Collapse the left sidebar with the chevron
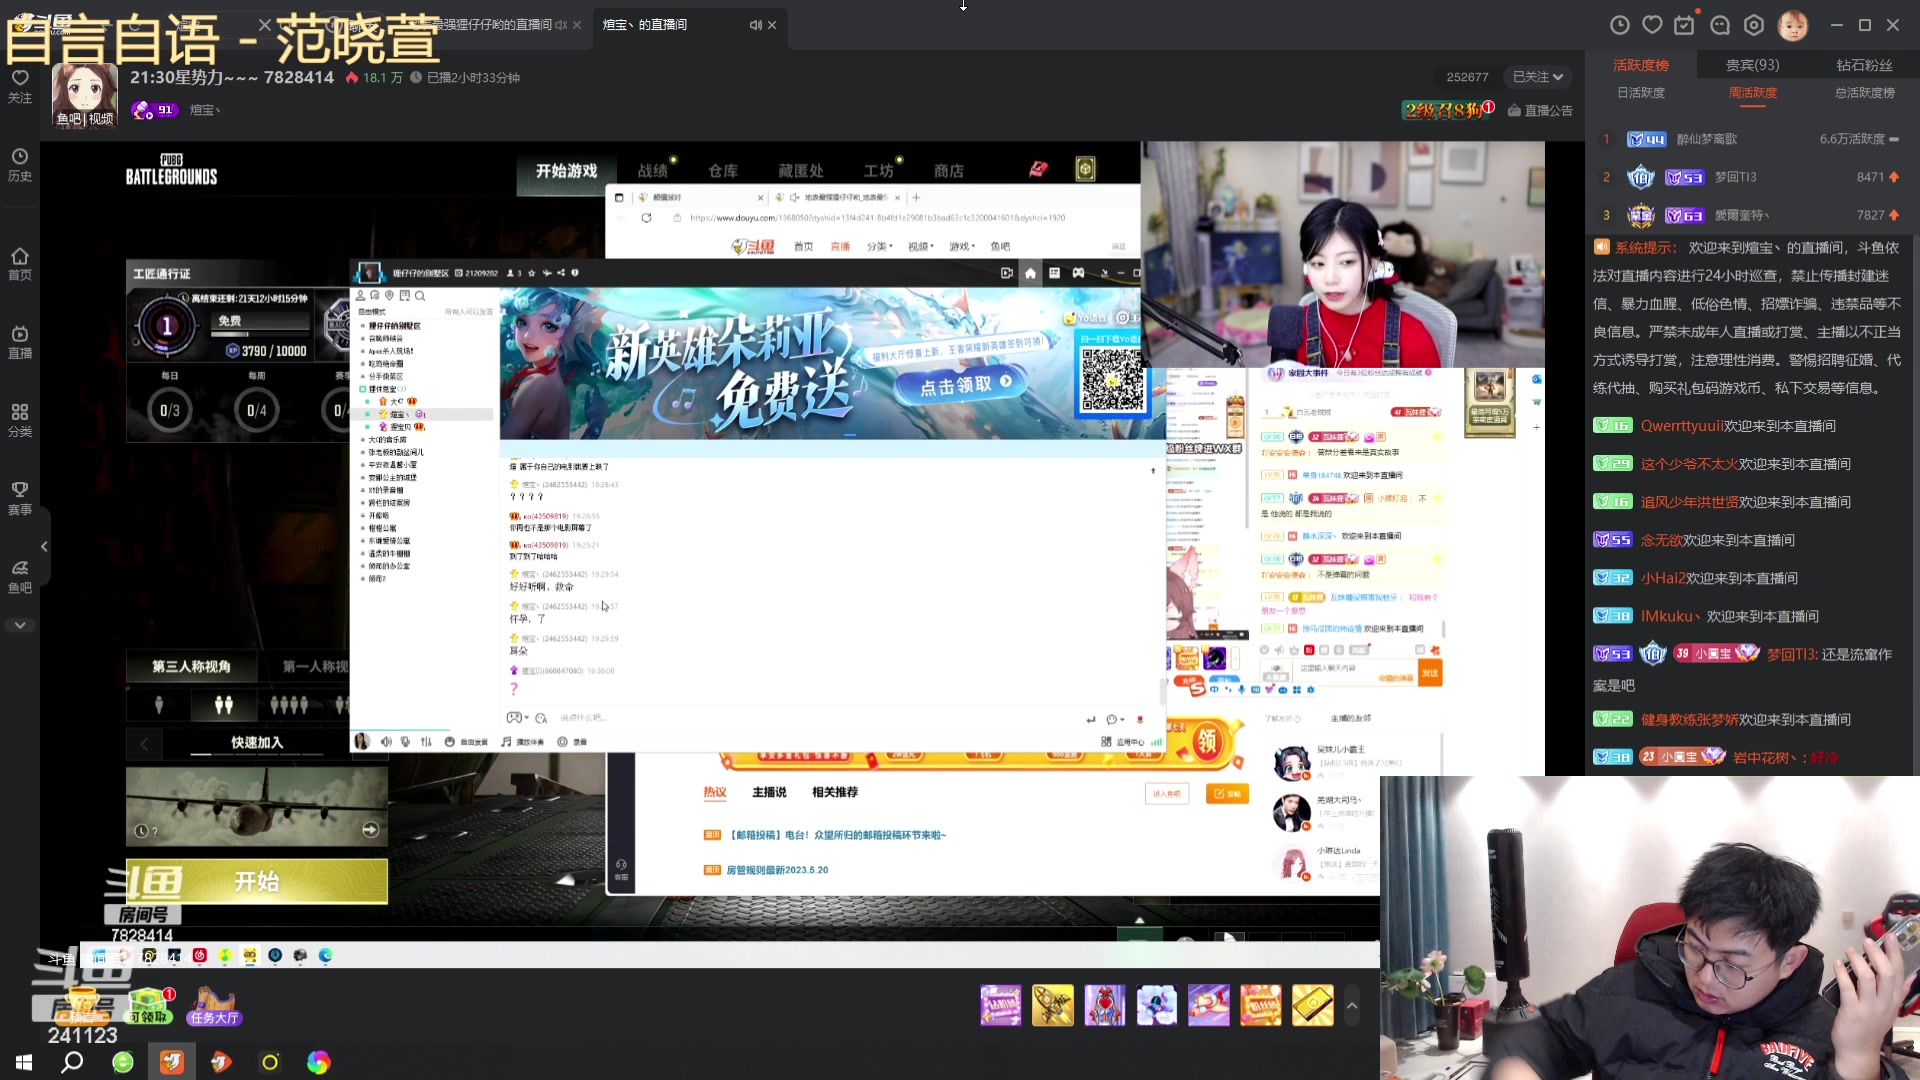 (44, 546)
